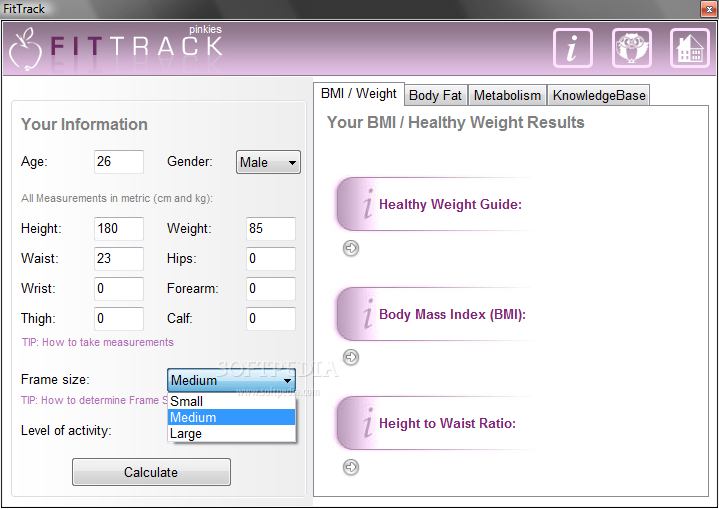Click the Body Mass Index (BMI) heading

tap(452, 315)
